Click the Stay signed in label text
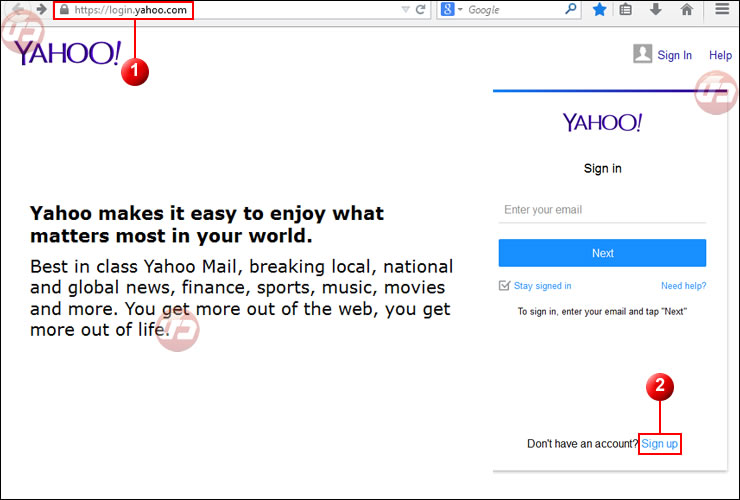Image resolution: width=740 pixels, height=500 pixels. [542, 286]
